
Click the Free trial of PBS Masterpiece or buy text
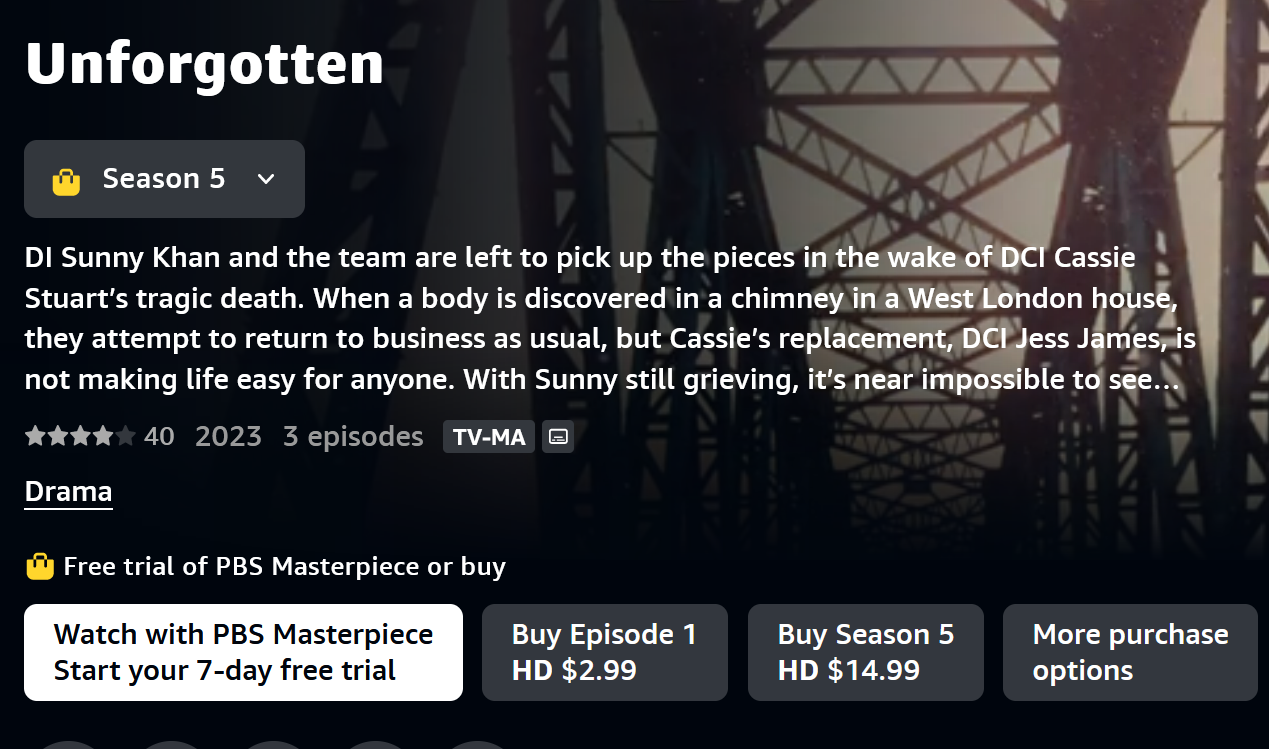(284, 567)
